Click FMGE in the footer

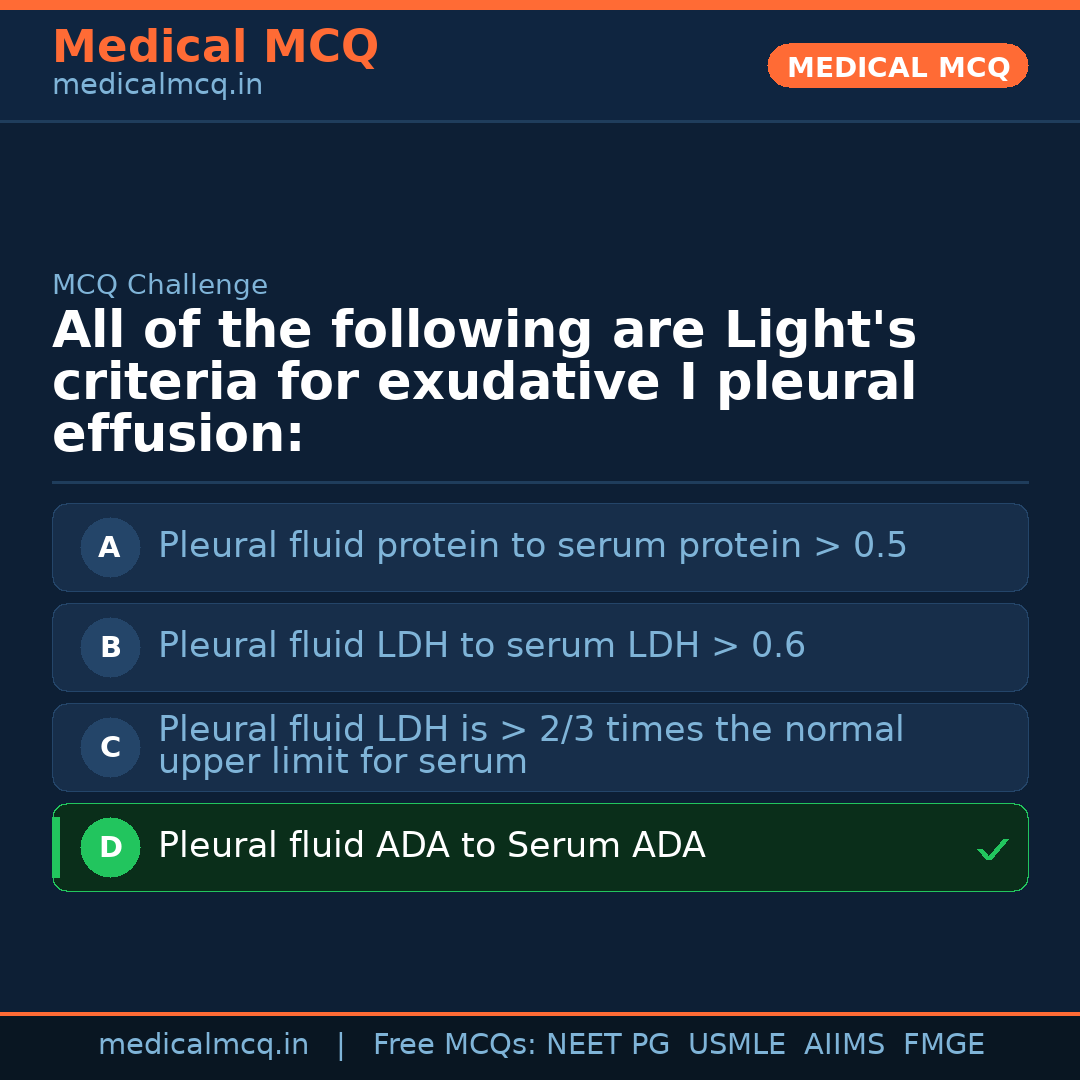[943, 1045]
